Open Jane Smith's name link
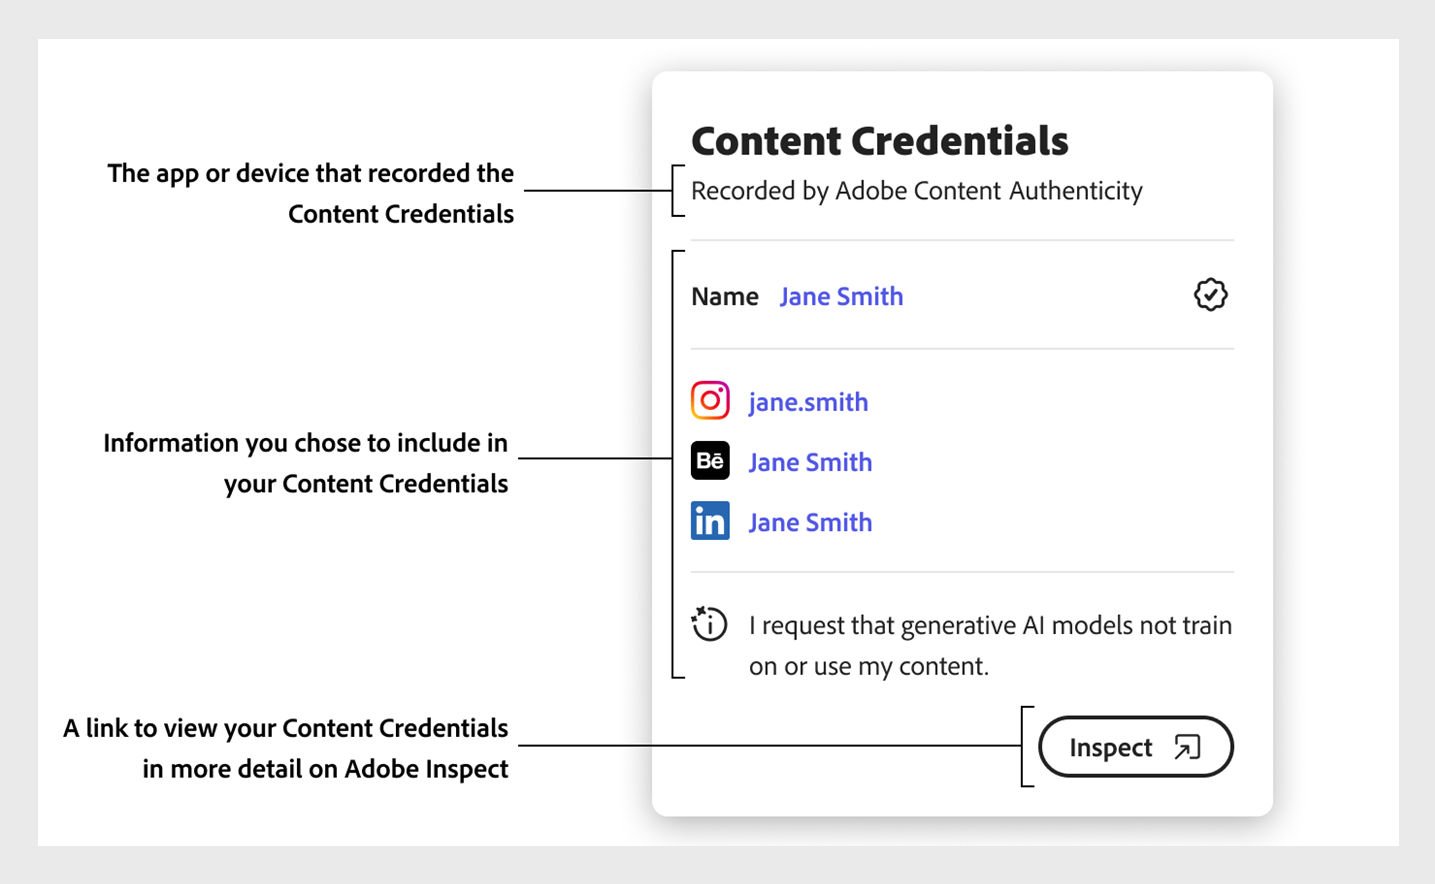Screen dimensions: 1435x884 click(841, 296)
